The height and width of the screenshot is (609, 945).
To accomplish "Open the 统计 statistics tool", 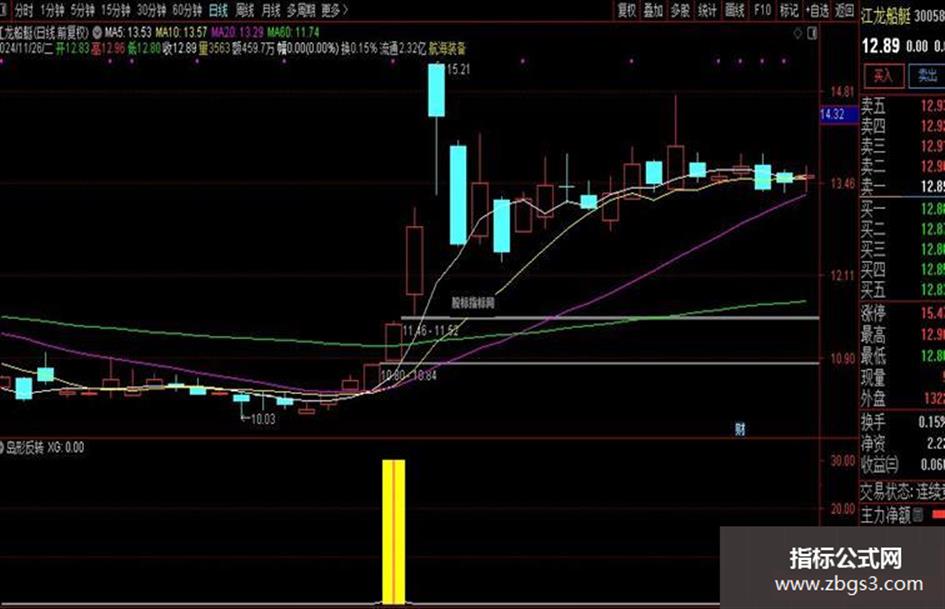I will click(708, 10).
